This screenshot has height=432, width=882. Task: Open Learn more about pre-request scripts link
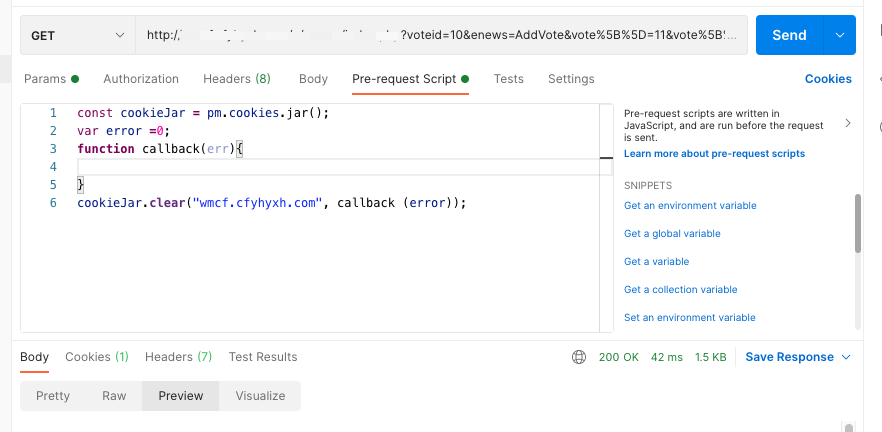coord(714,154)
